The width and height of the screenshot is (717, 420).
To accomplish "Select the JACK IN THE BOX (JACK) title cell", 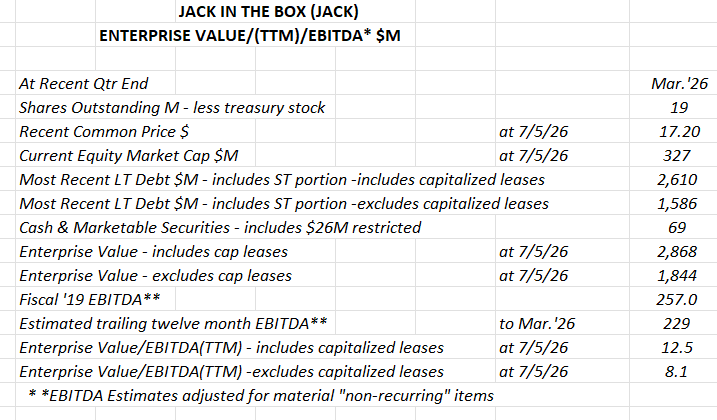I will tap(268, 11).
